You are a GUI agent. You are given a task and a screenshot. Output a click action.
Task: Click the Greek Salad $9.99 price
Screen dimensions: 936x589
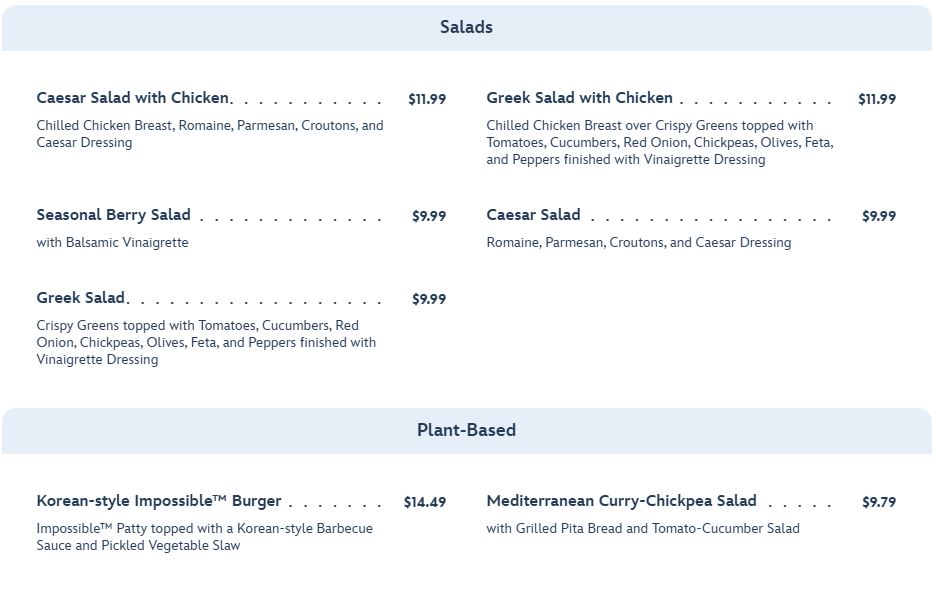[429, 299]
